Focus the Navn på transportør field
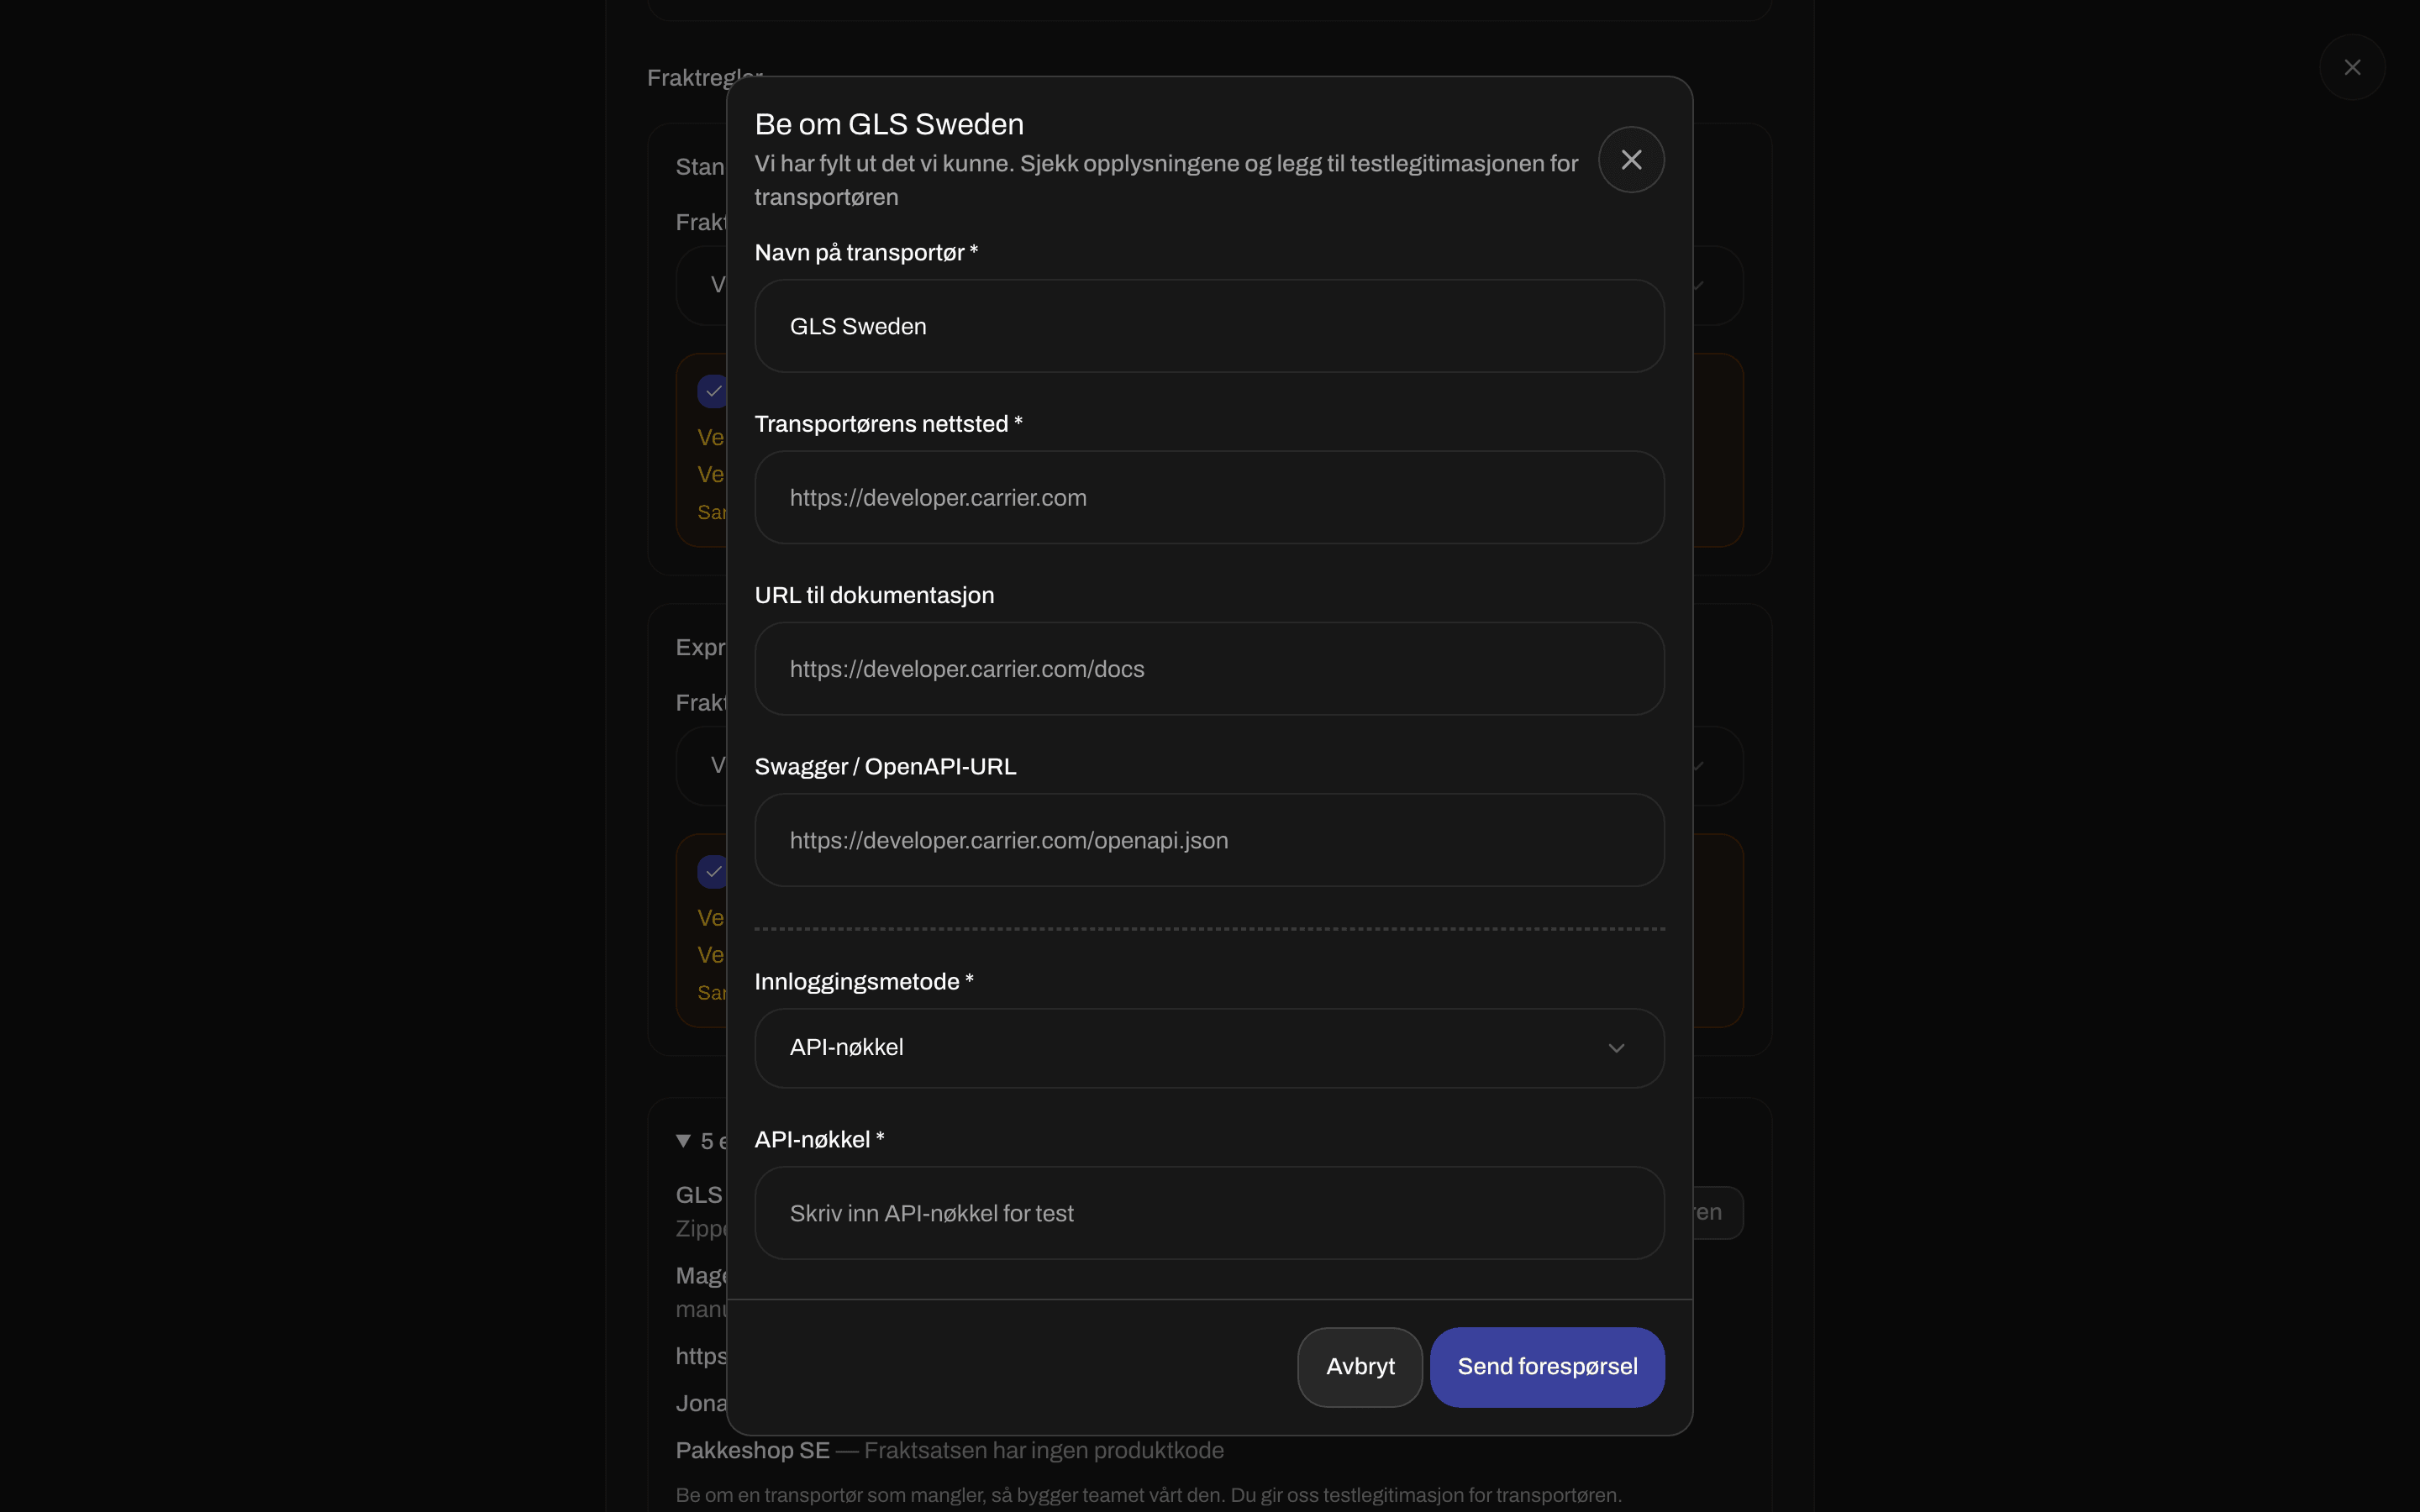 (1209, 326)
